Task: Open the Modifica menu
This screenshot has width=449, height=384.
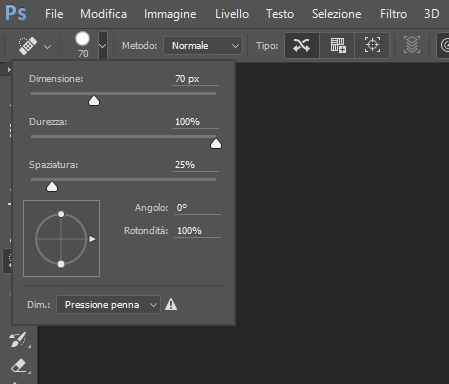Action: (x=103, y=14)
